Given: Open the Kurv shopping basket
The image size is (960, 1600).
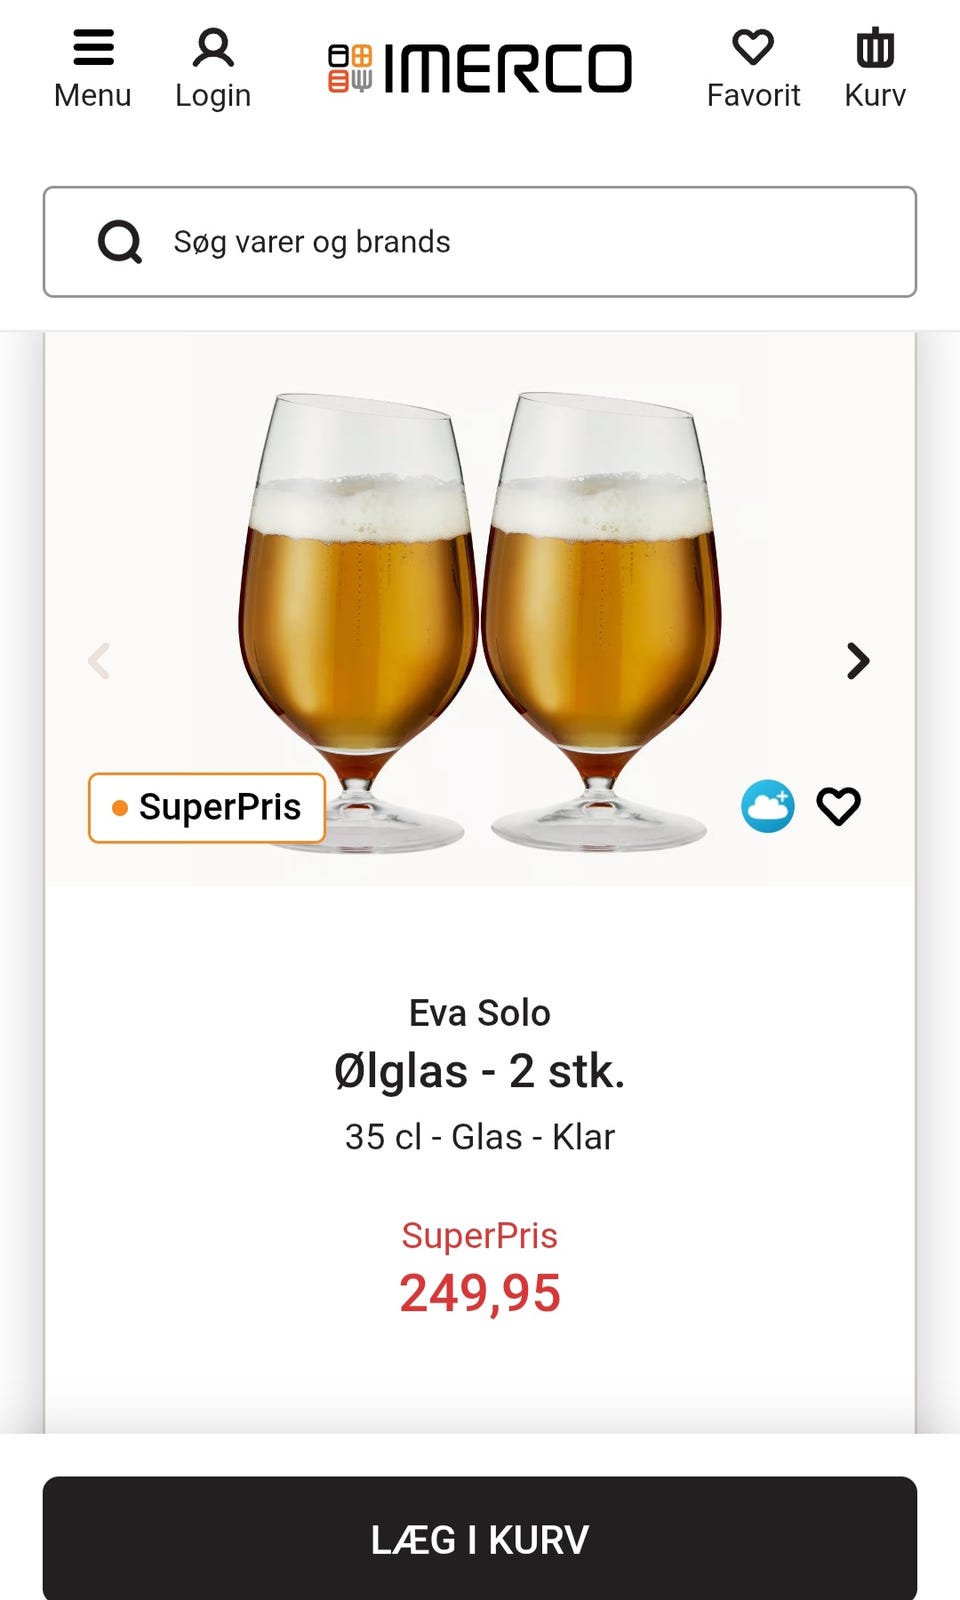Looking at the screenshot, I should click(x=875, y=68).
